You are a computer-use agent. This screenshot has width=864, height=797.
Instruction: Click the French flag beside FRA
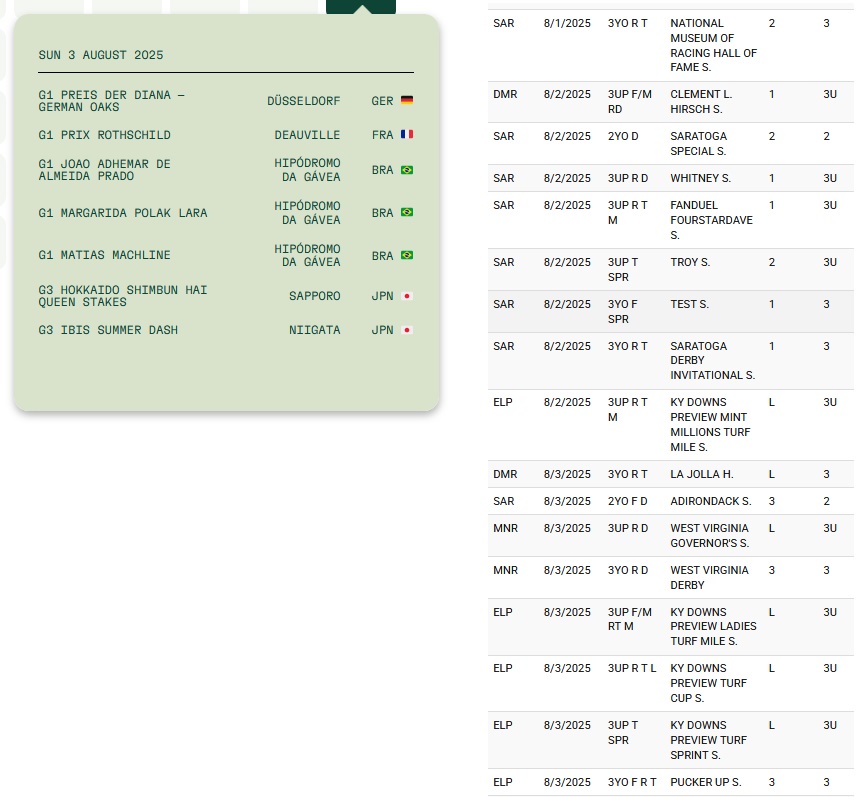click(407, 134)
